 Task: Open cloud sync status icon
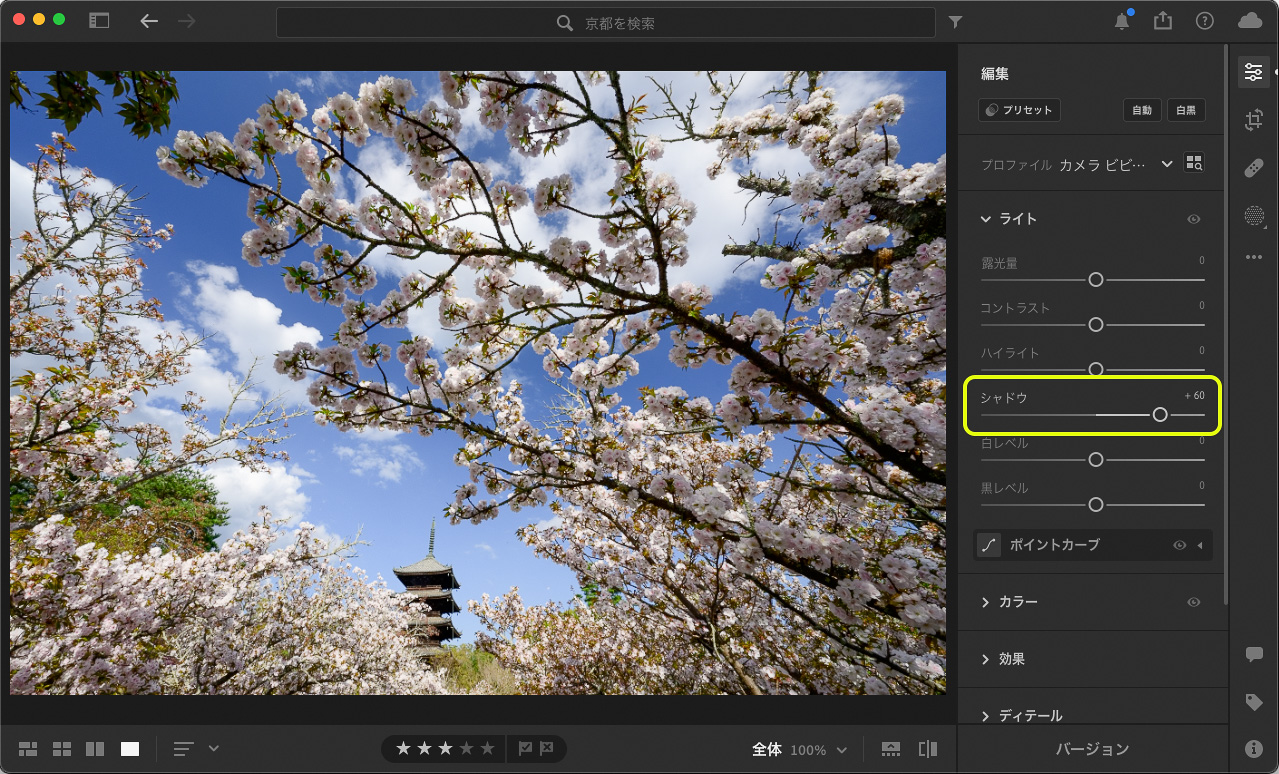point(1250,21)
